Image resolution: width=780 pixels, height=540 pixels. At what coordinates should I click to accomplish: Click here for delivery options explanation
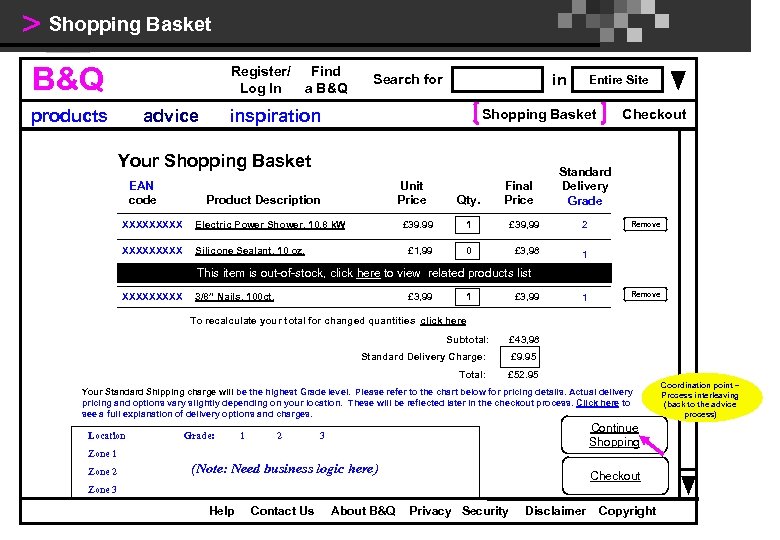click(x=597, y=403)
